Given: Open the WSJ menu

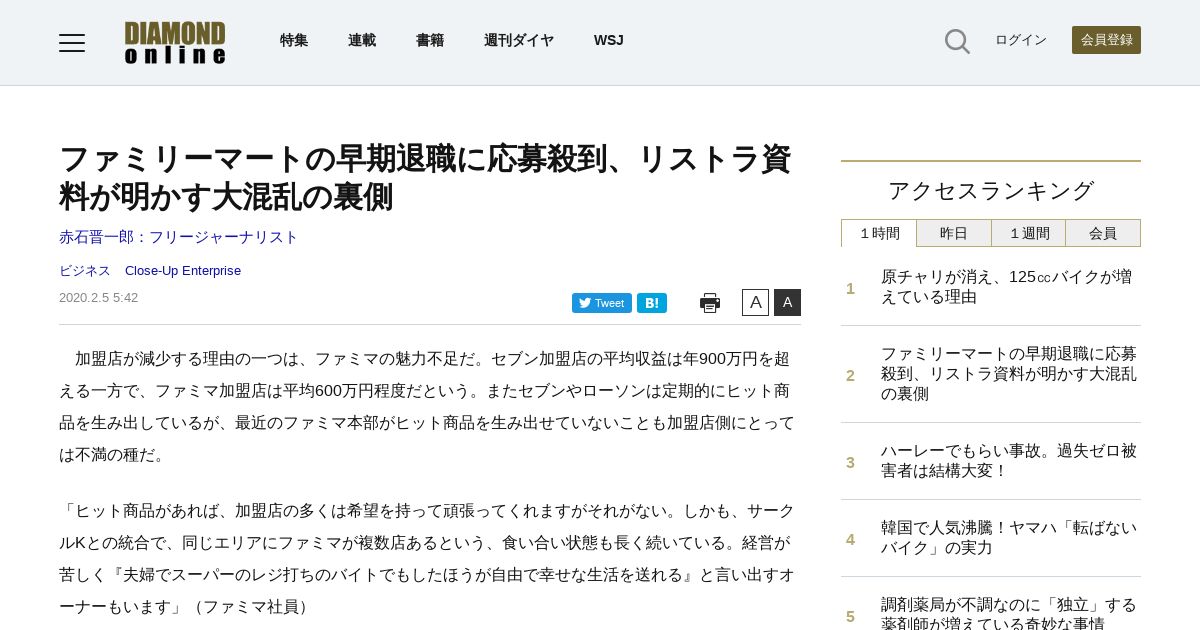Looking at the screenshot, I should click(x=609, y=40).
